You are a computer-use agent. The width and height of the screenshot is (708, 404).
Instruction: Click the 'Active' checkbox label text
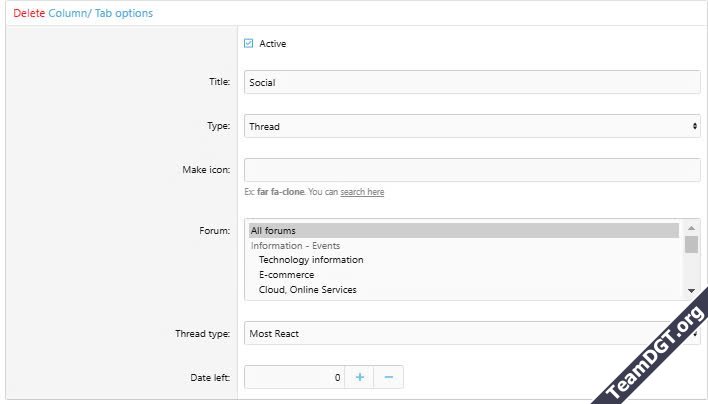coord(273,44)
